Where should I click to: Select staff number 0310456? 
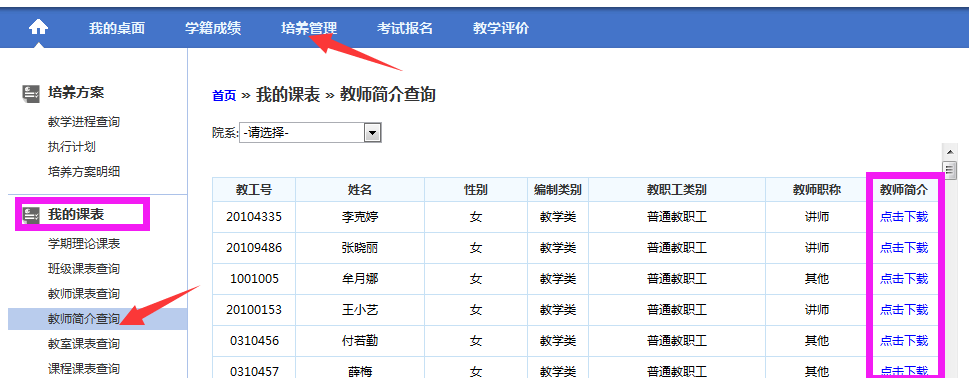point(254,340)
